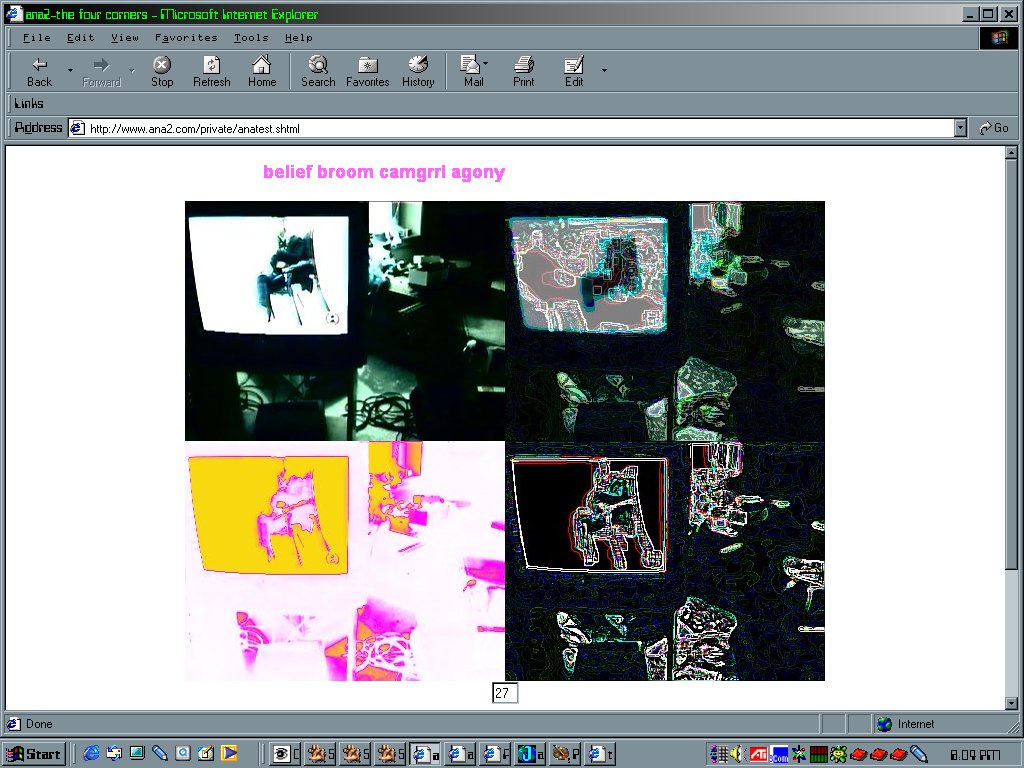
Task: Click the Mail toolbar button
Action: tap(473, 70)
